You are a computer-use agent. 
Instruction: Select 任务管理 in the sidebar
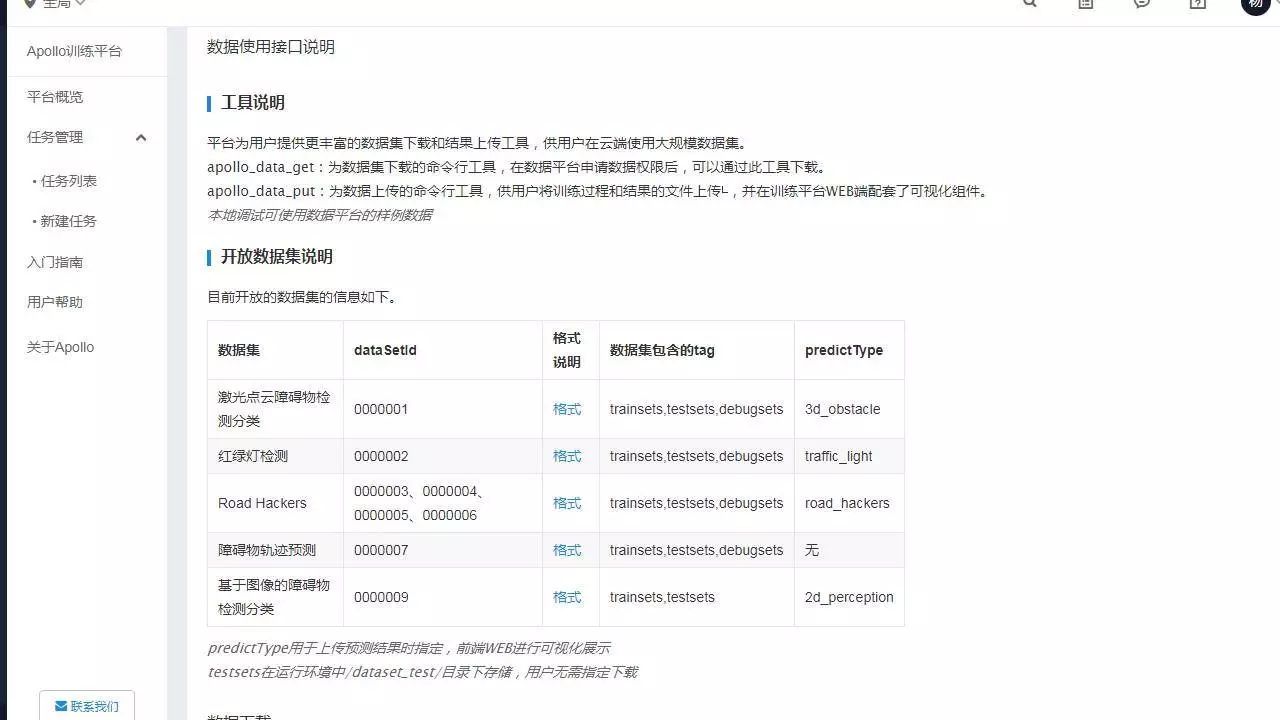(x=55, y=137)
